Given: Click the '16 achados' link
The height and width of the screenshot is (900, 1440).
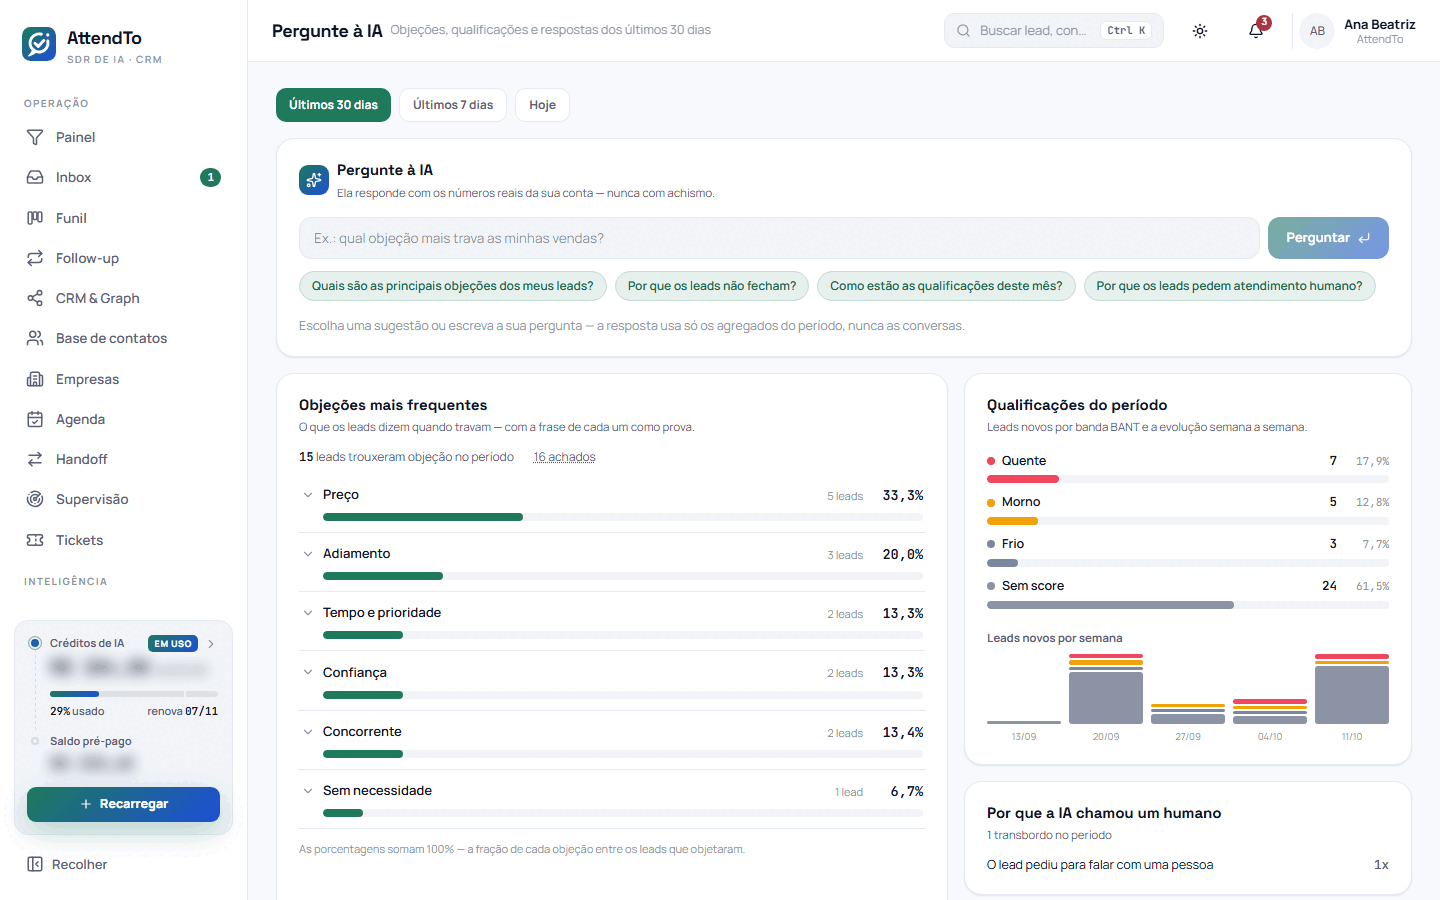Looking at the screenshot, I should (x=564, y=457).
